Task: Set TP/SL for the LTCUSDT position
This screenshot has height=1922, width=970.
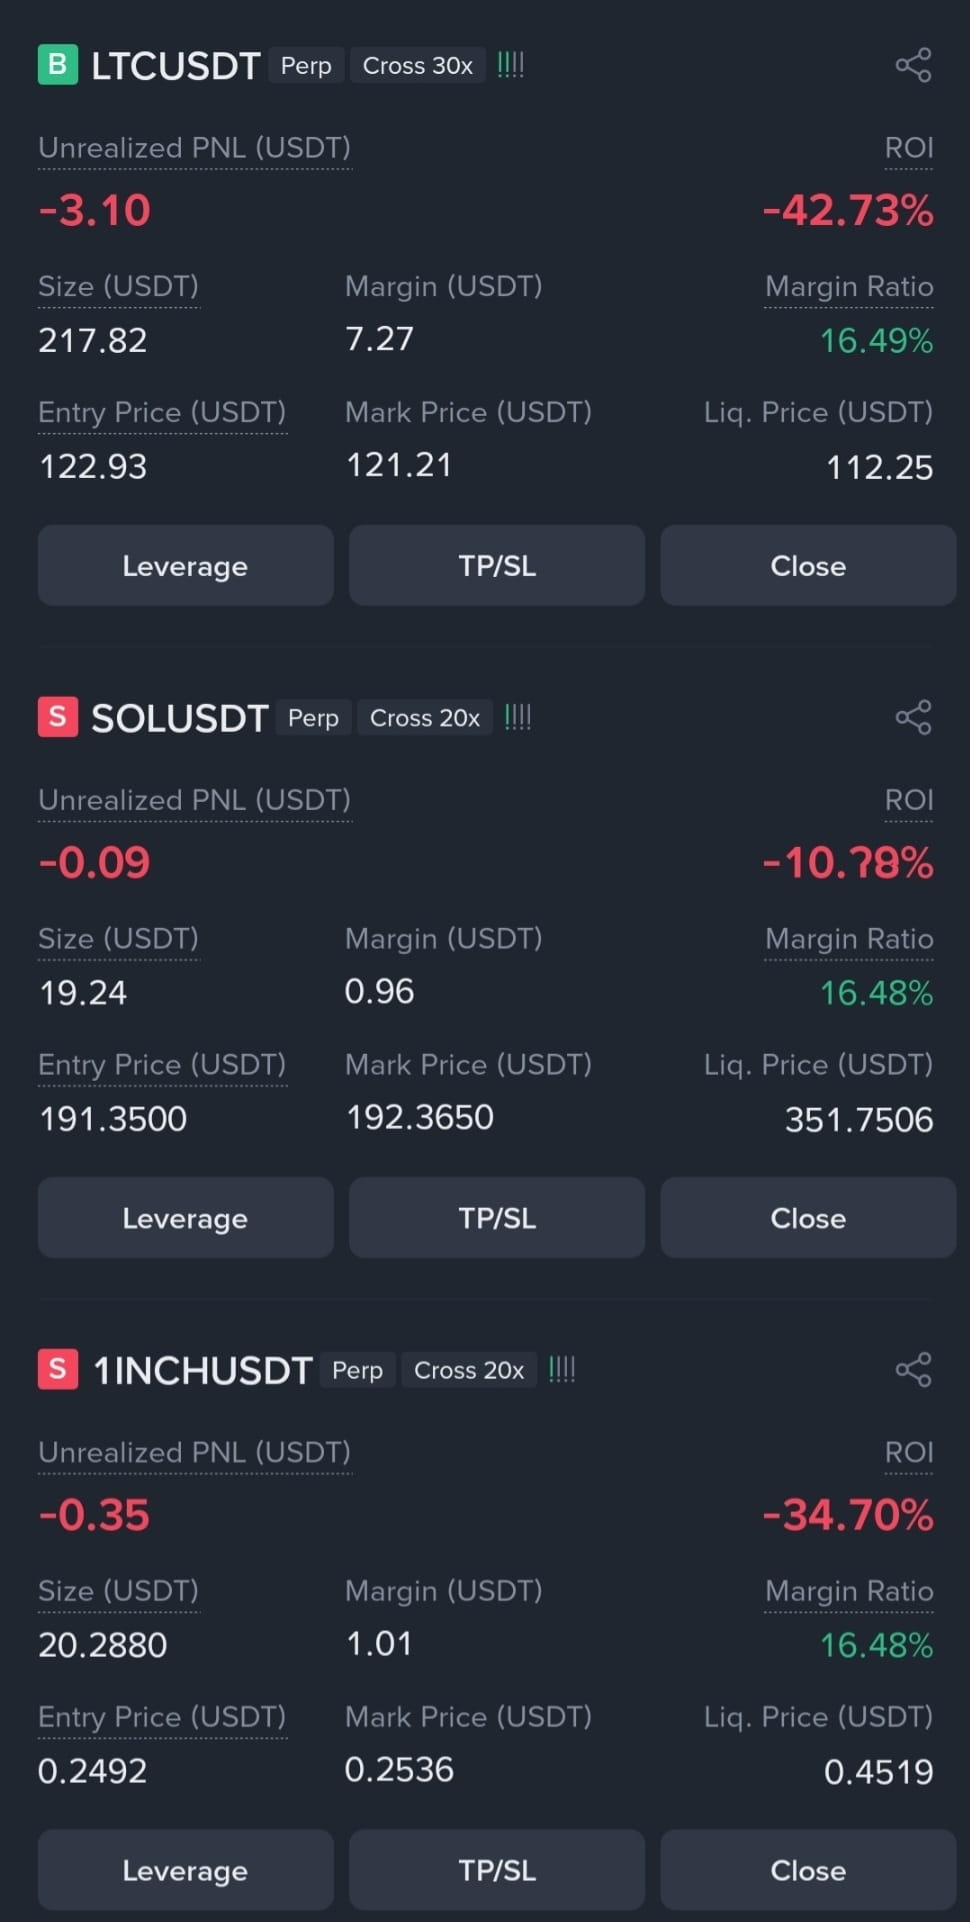Action: click(497, 565)
